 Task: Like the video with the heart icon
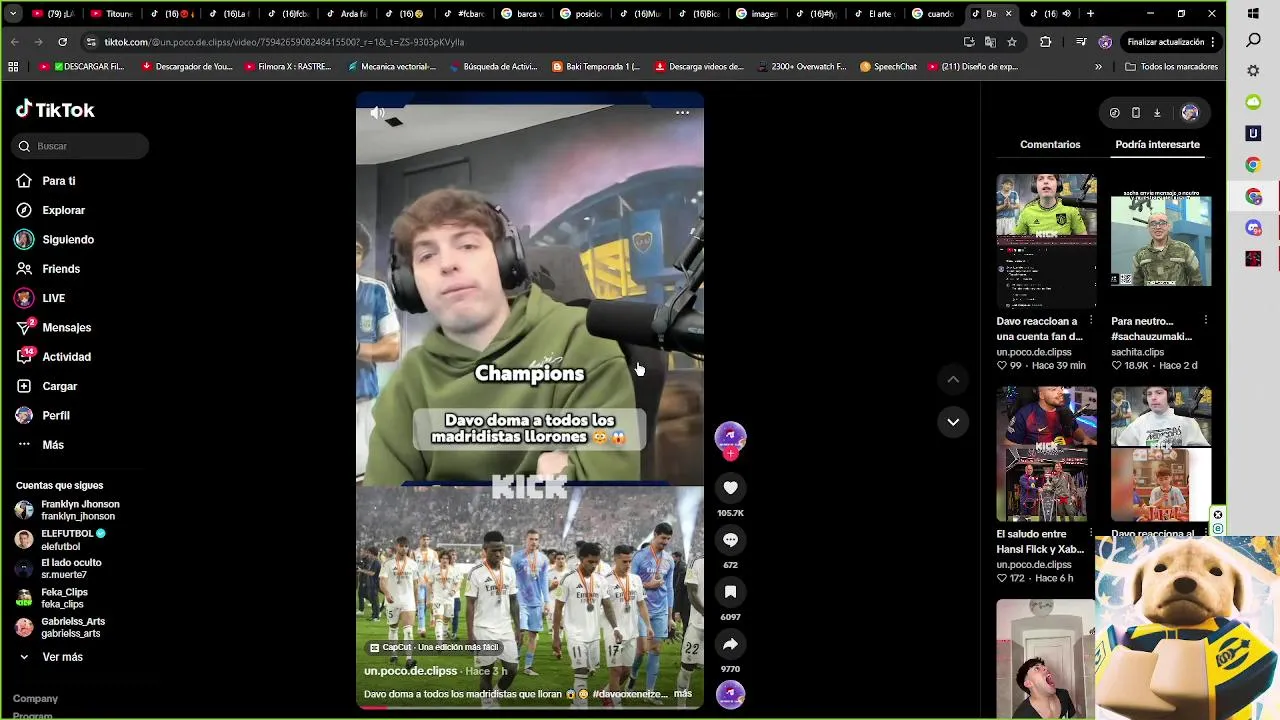tap(730, 488)
